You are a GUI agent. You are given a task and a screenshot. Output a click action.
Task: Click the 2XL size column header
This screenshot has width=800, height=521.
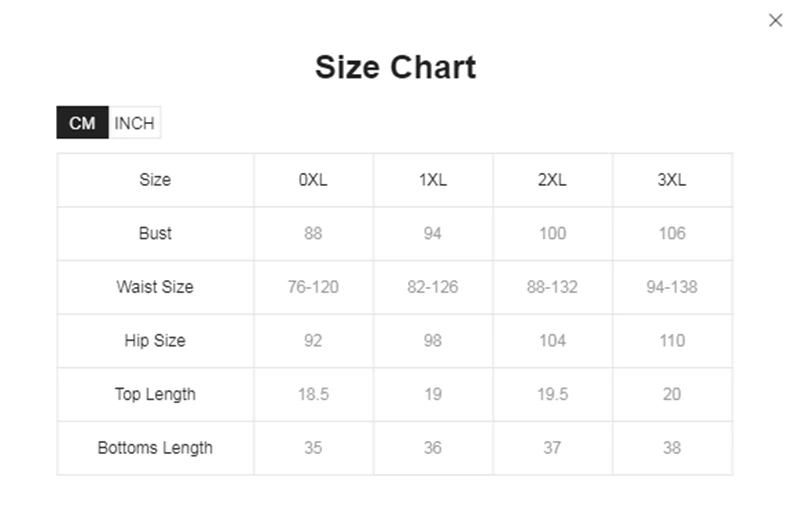tap(552, 180)
